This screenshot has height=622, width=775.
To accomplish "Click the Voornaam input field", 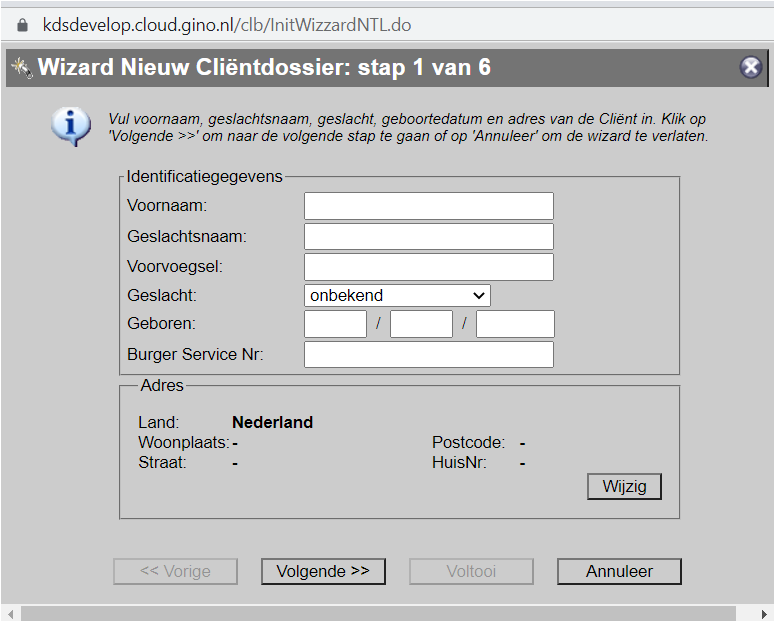I will (x=428, y=206).
